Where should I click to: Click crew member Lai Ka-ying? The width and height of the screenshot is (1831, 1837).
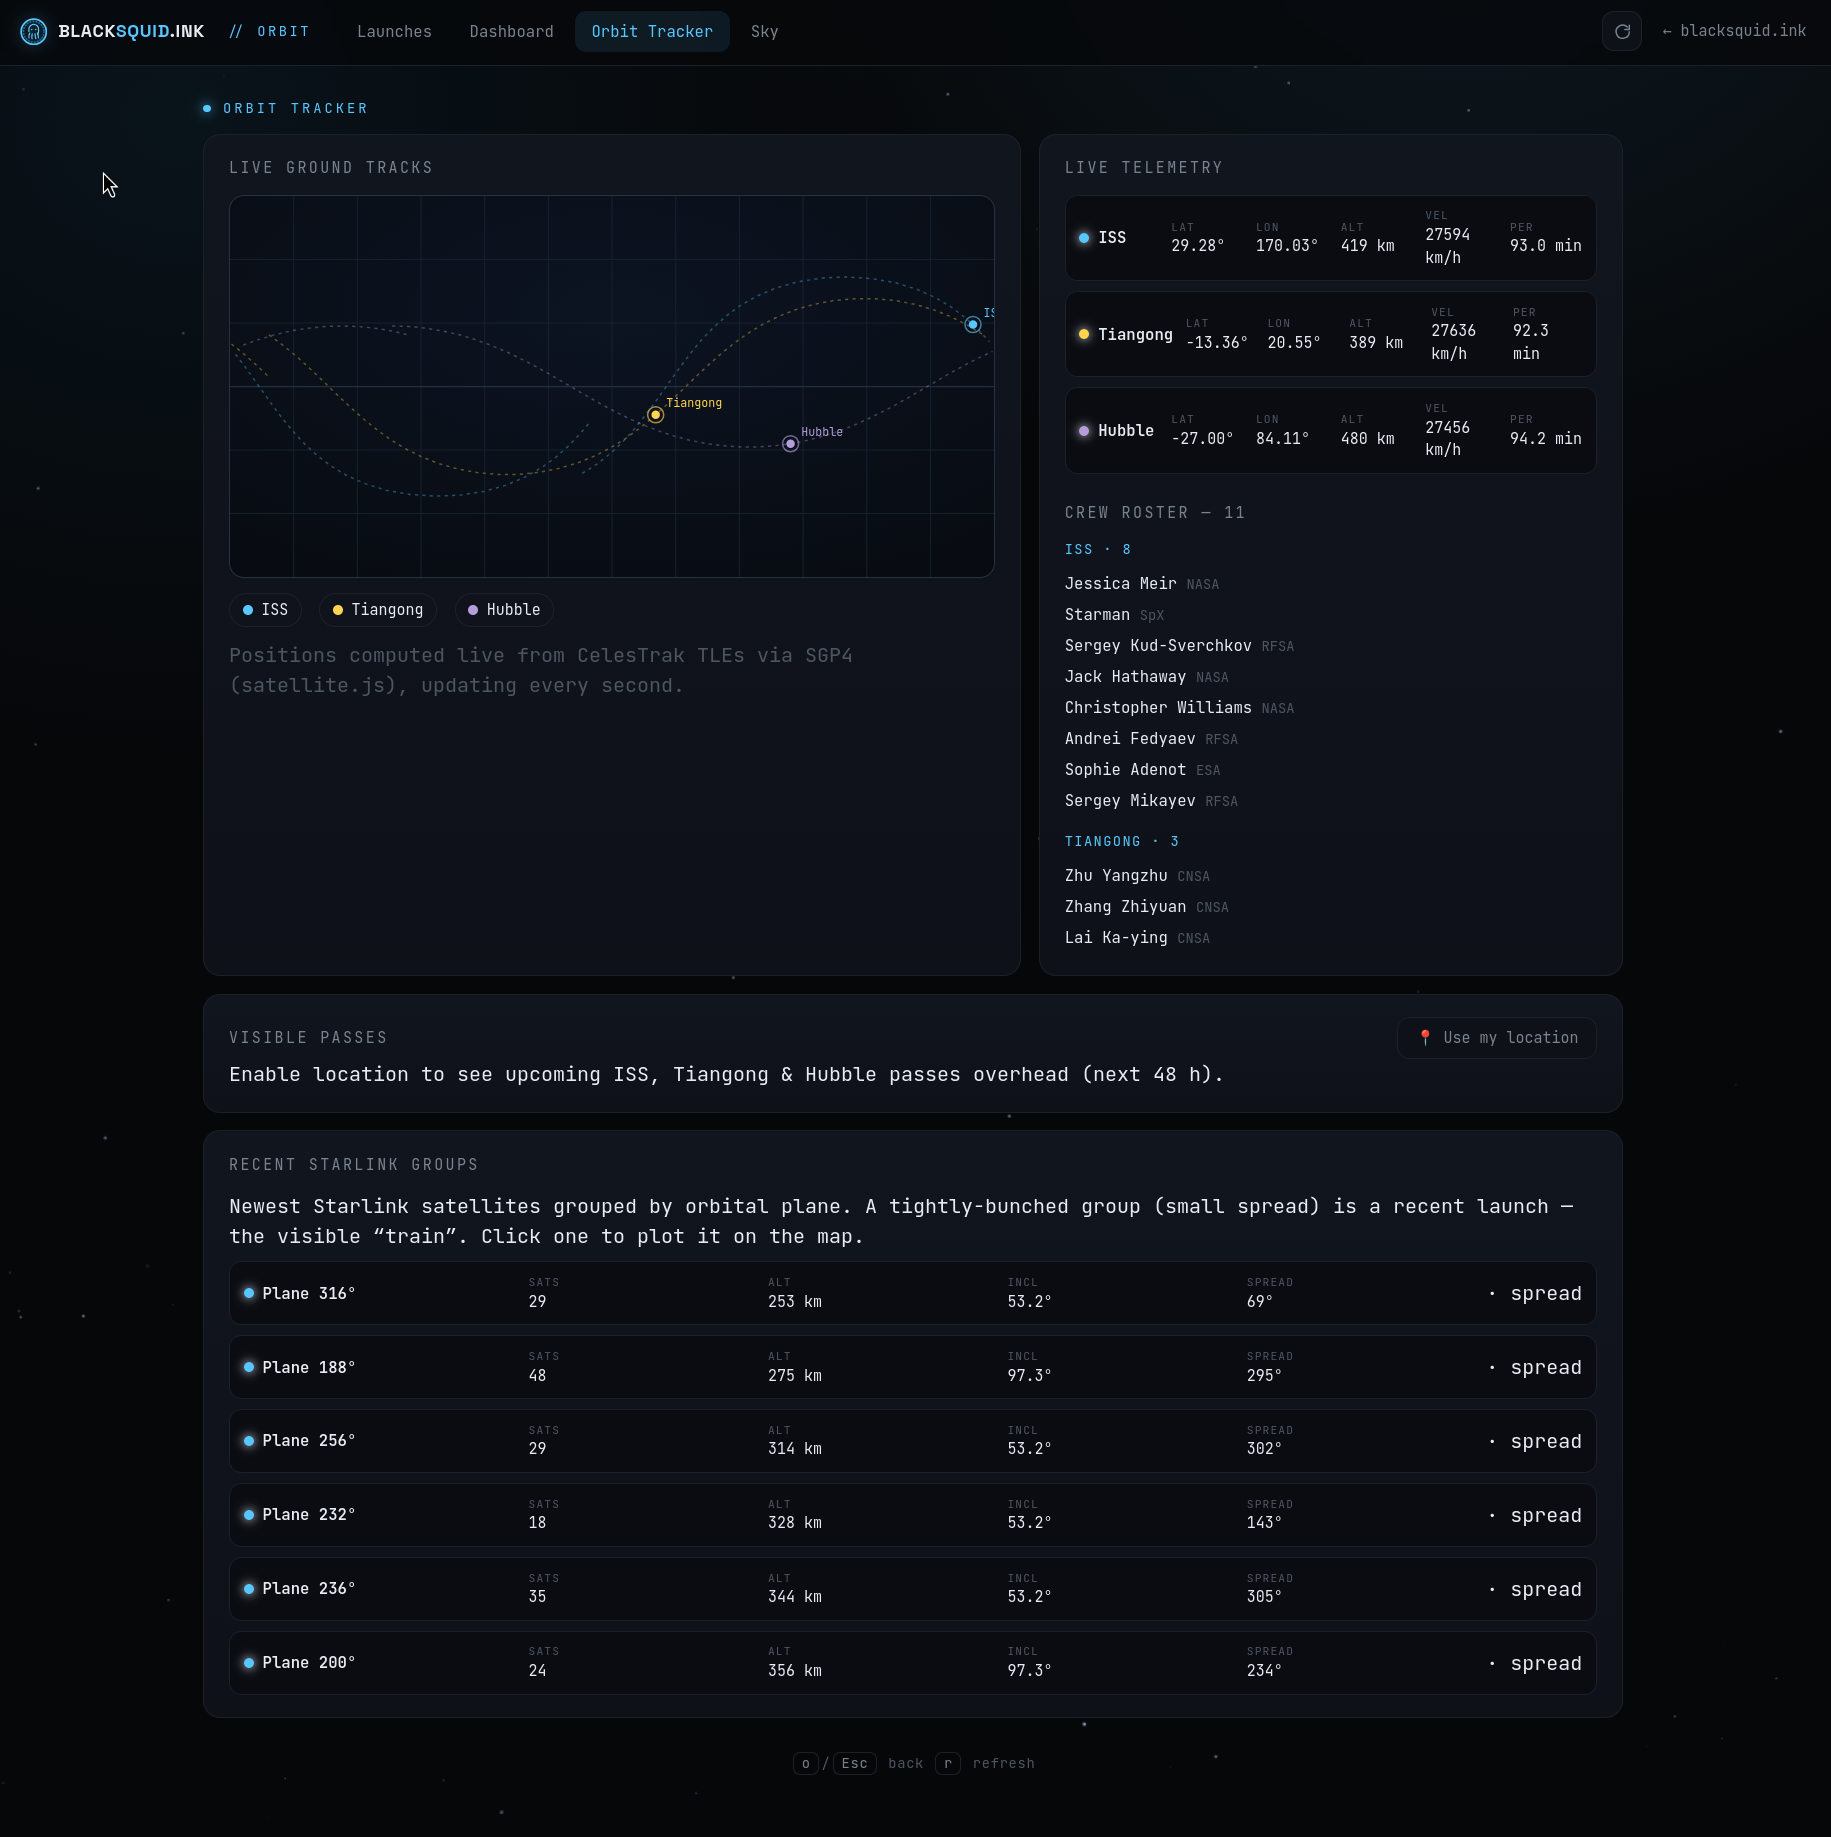[1116, 938]
